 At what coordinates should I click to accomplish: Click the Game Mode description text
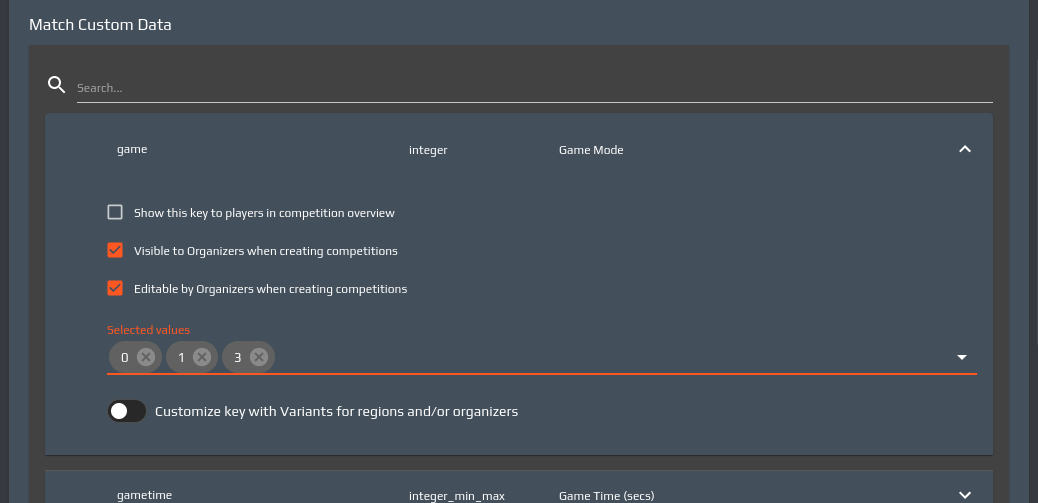(591, 150)
